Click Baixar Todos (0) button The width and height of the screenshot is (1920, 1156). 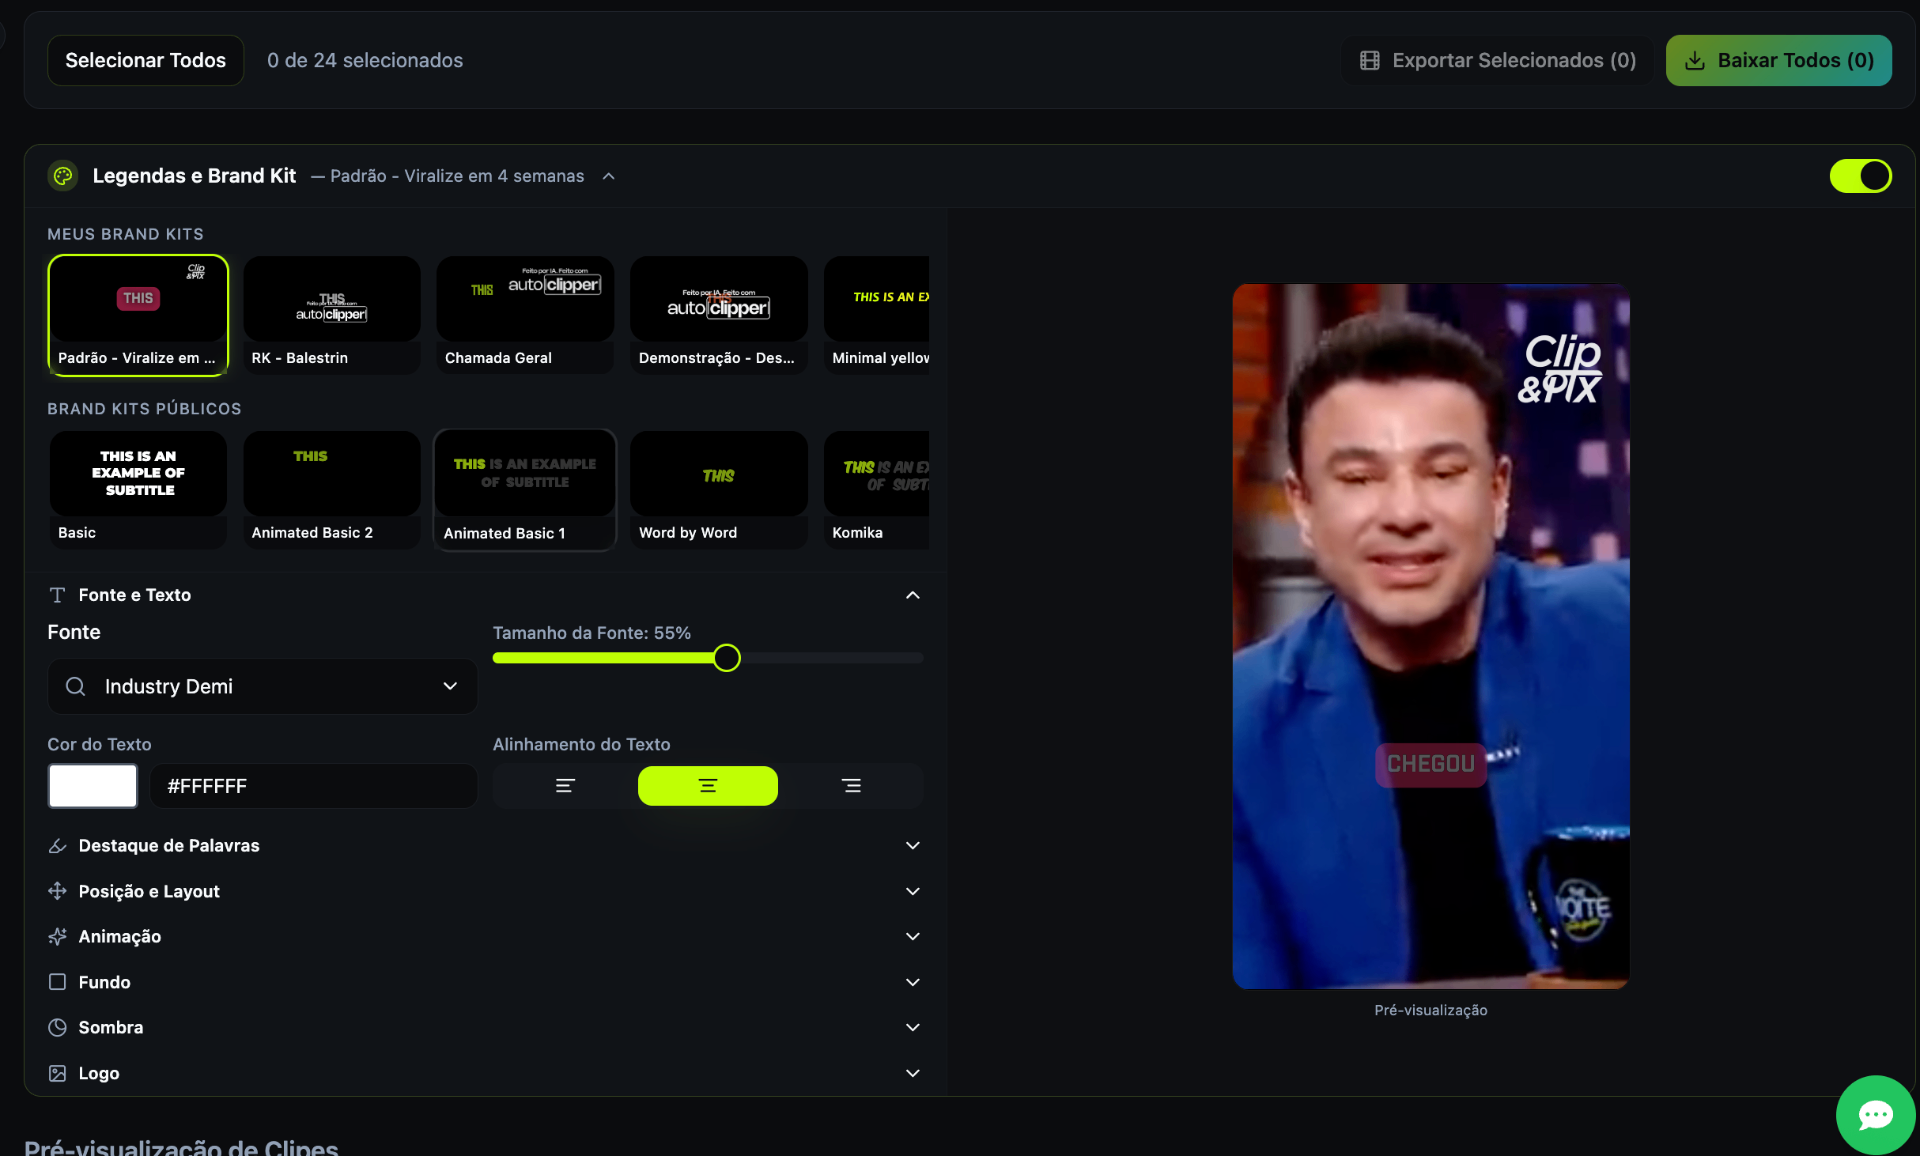[1778, 61]
